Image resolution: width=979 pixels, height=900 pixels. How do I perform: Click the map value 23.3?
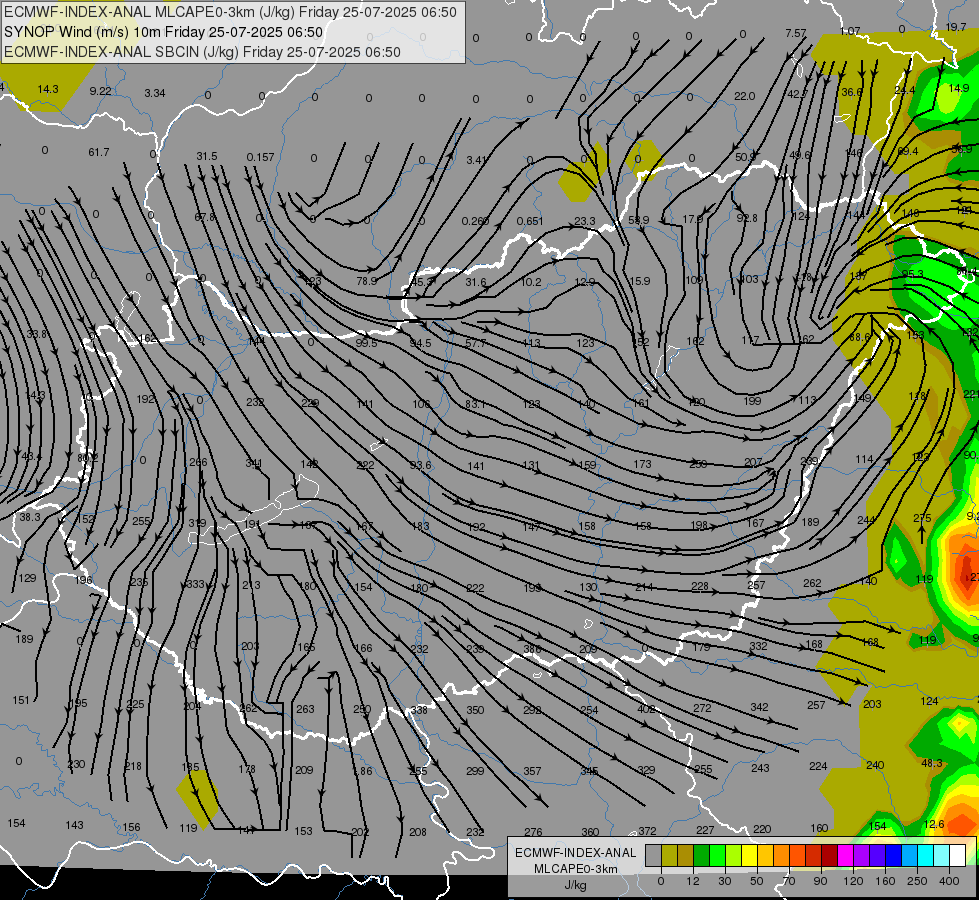coord(585,221)
